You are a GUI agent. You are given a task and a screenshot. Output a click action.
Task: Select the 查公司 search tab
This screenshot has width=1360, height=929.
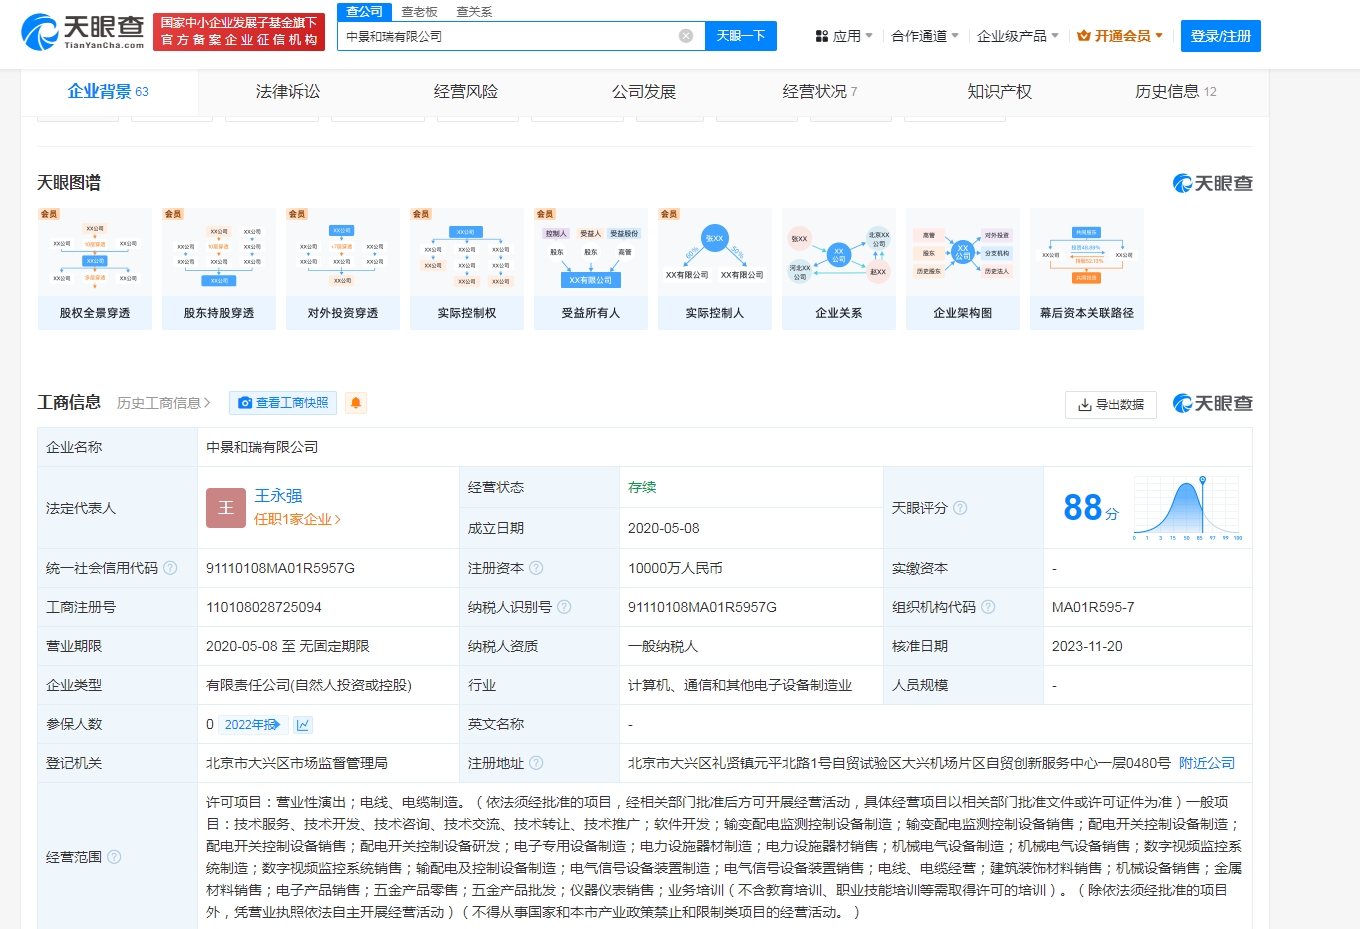(x=364, y=12)
